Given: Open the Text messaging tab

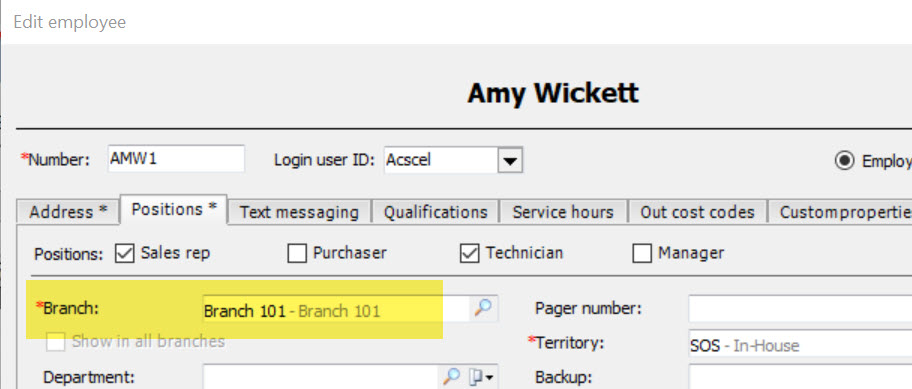Looking at the screenshot, I should pos(299,212).
